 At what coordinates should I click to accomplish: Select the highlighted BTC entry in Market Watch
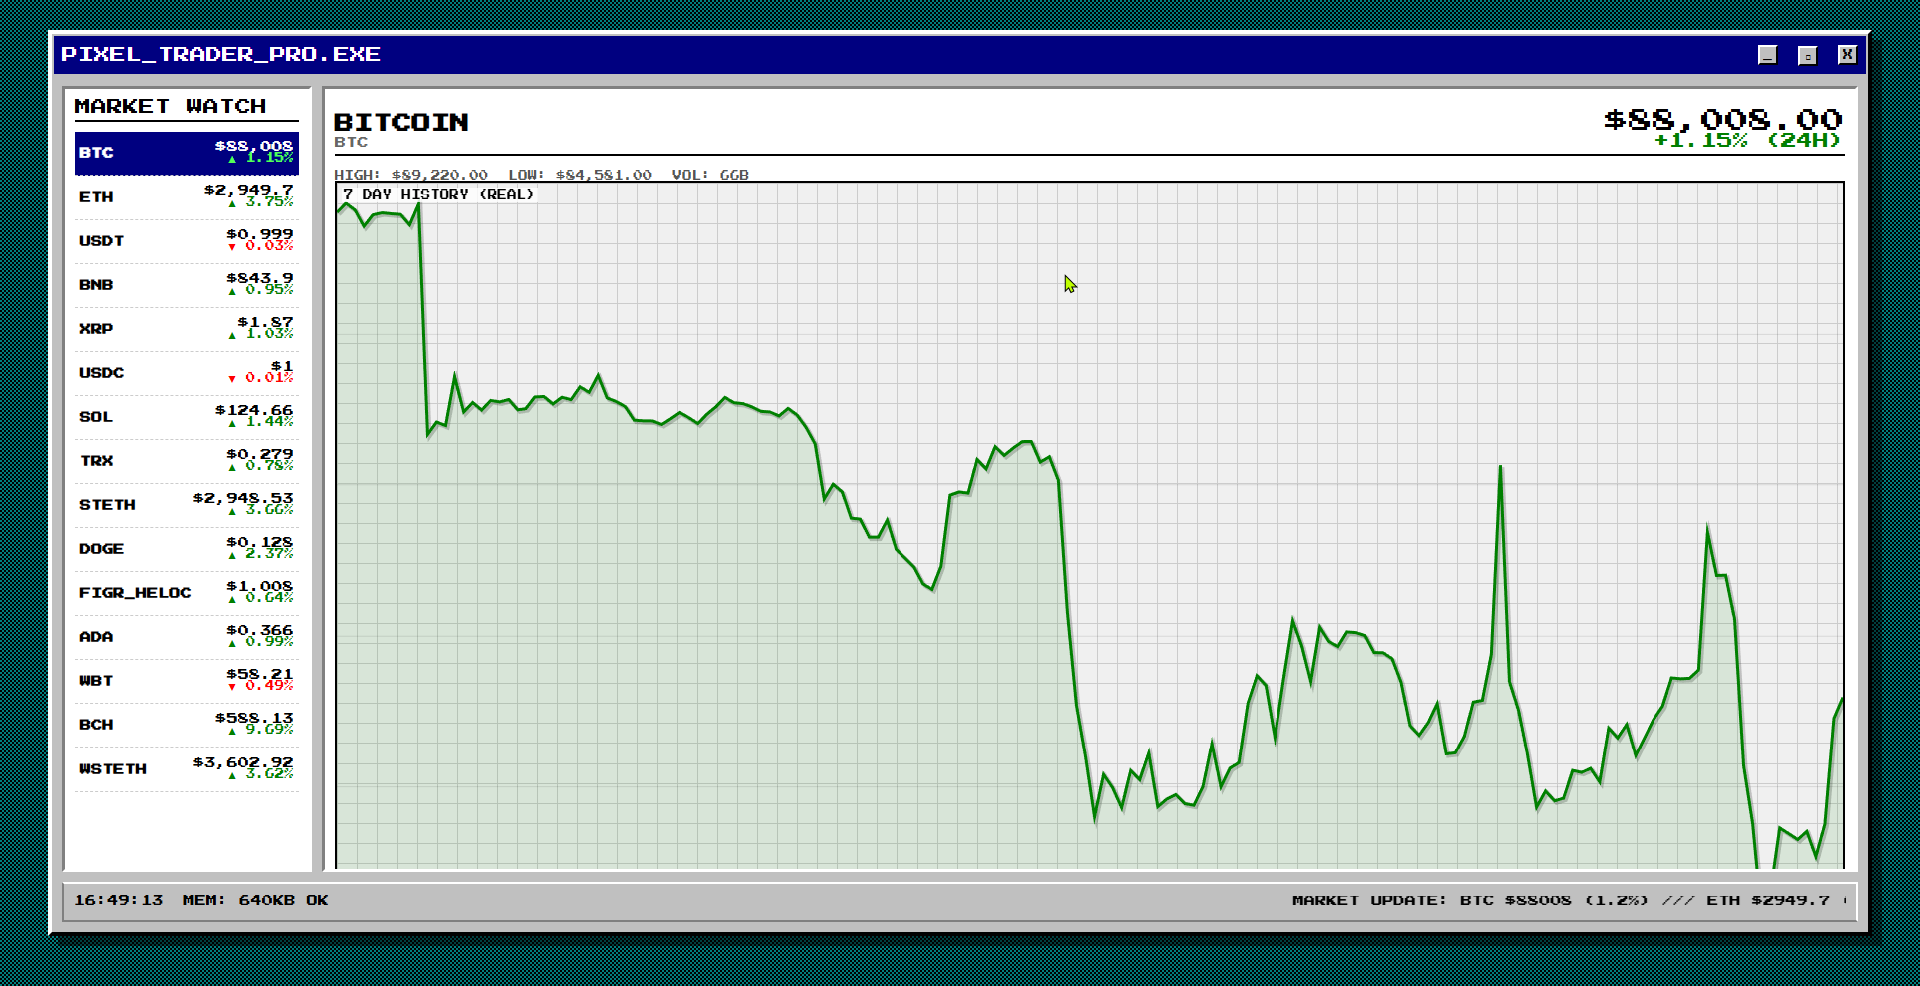click(x=186, y=153)
